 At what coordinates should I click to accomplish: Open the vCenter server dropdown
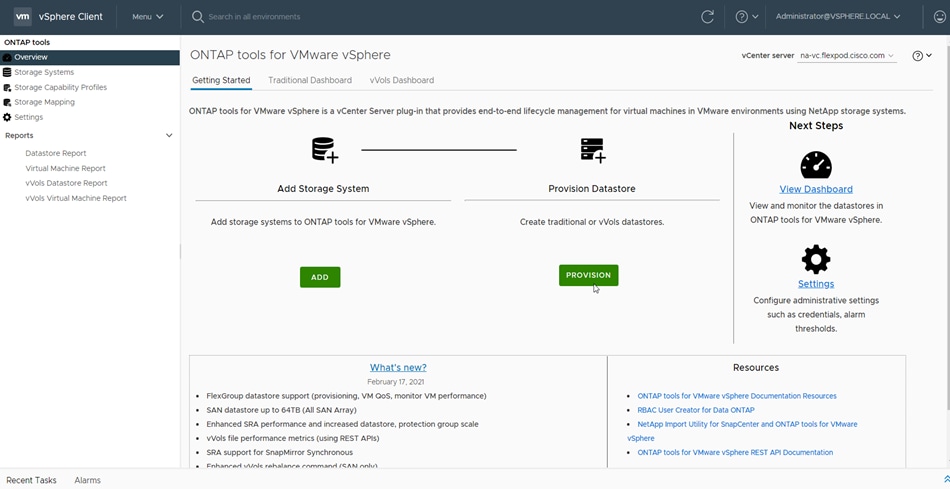coord(847,56)
